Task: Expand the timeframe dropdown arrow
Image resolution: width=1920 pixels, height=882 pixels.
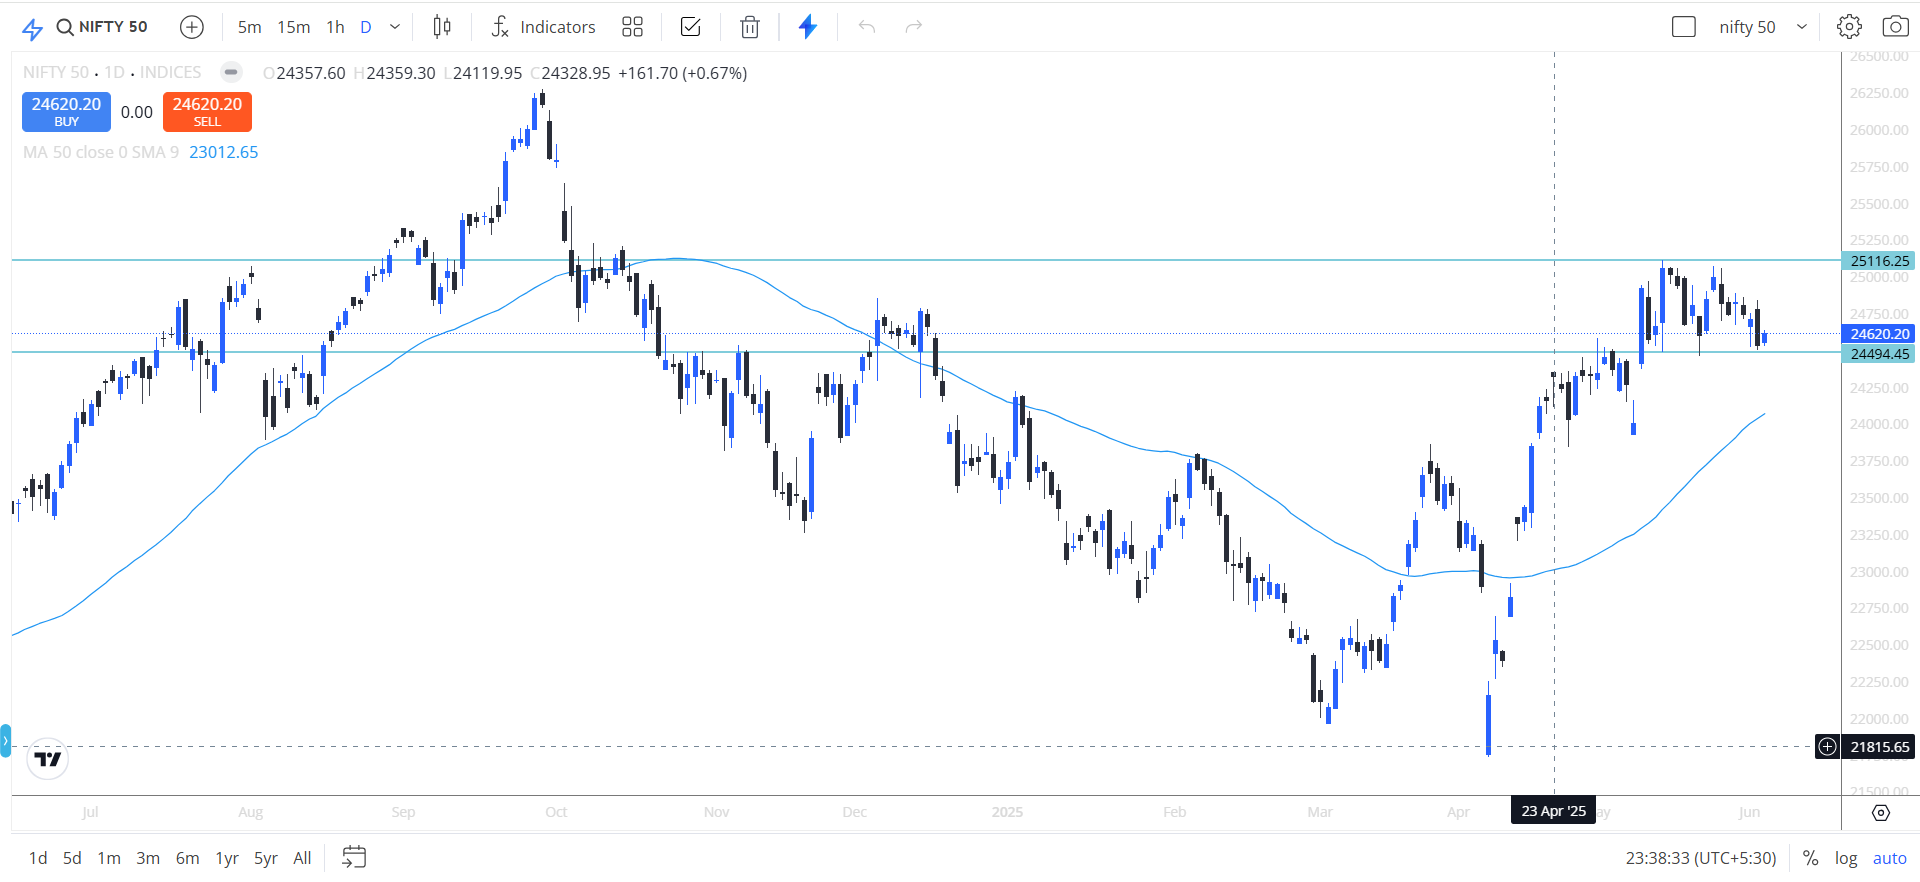Action: pos(395,27)
